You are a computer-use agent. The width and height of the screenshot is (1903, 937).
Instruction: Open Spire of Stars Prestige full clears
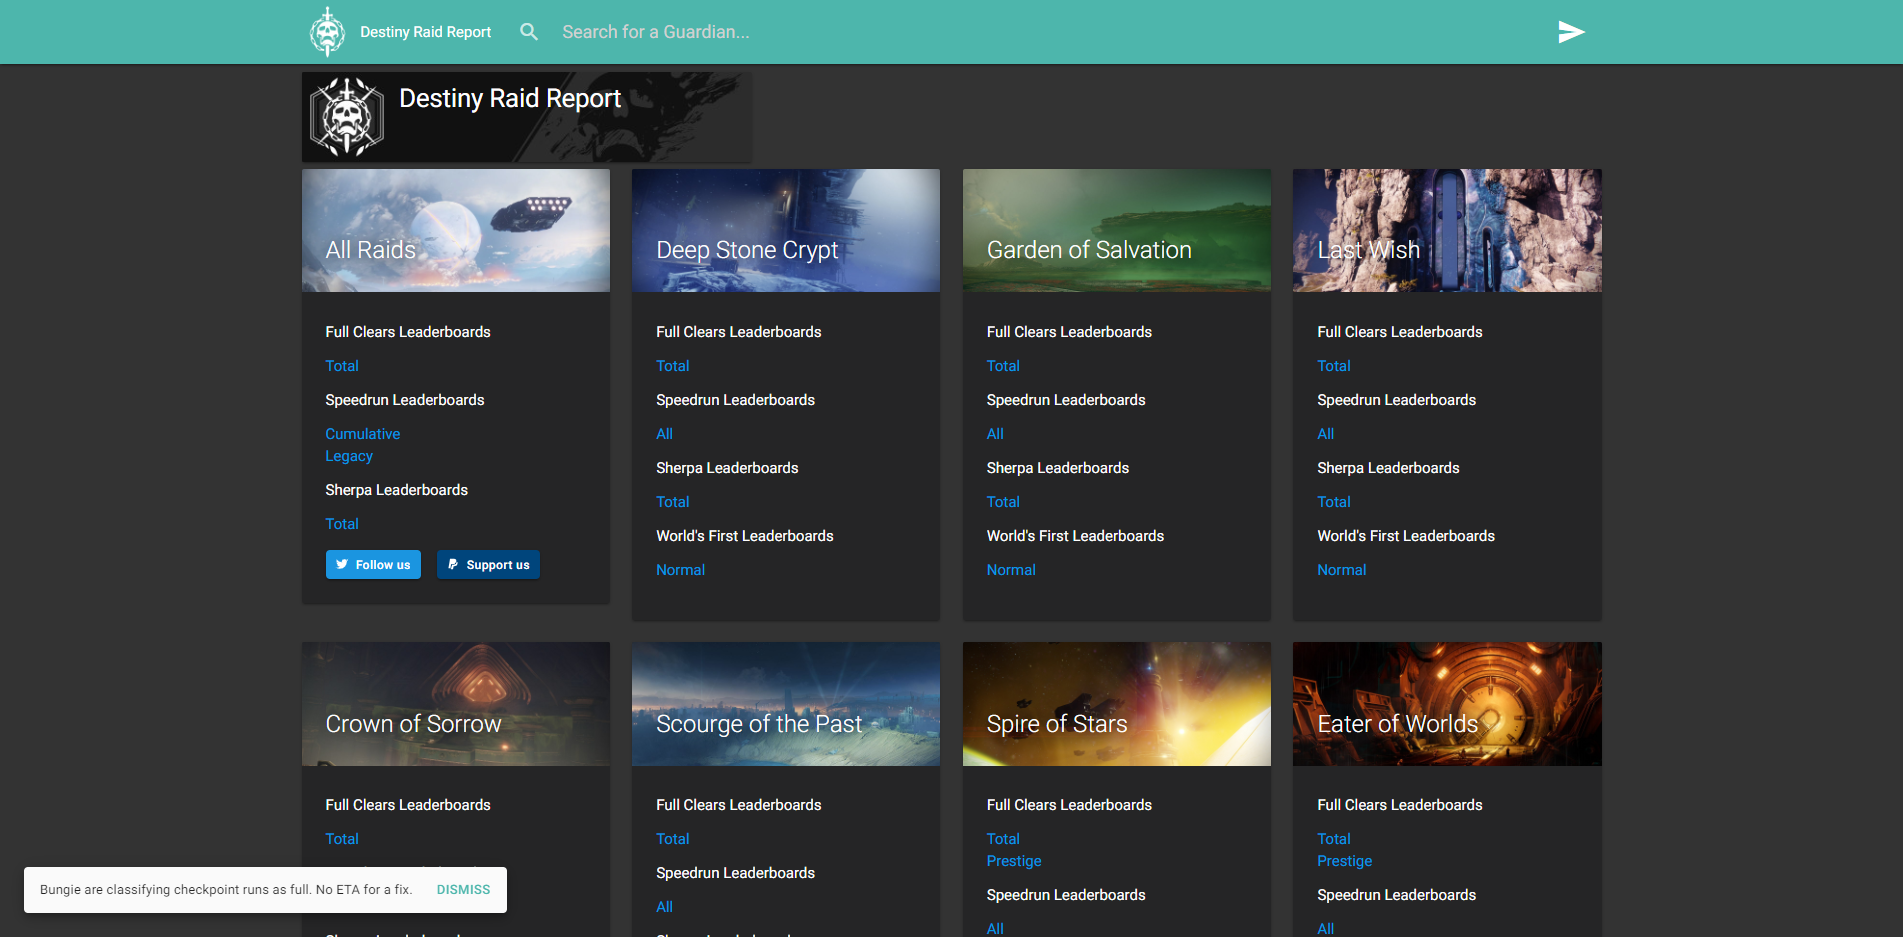[1014, 861]
